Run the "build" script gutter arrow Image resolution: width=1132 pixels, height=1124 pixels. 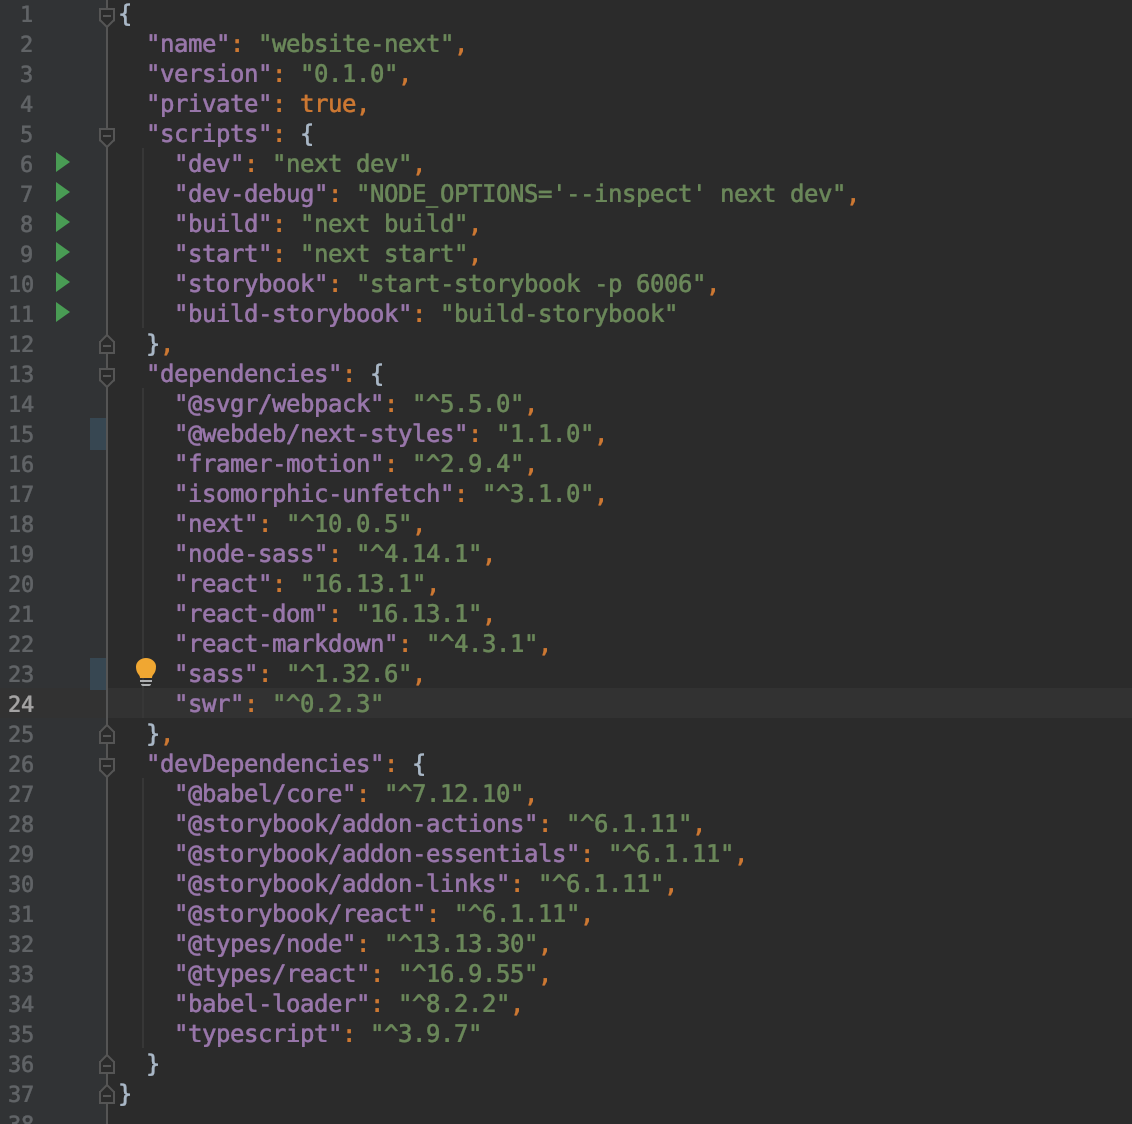pyautogui.click(x=63, y=222)
